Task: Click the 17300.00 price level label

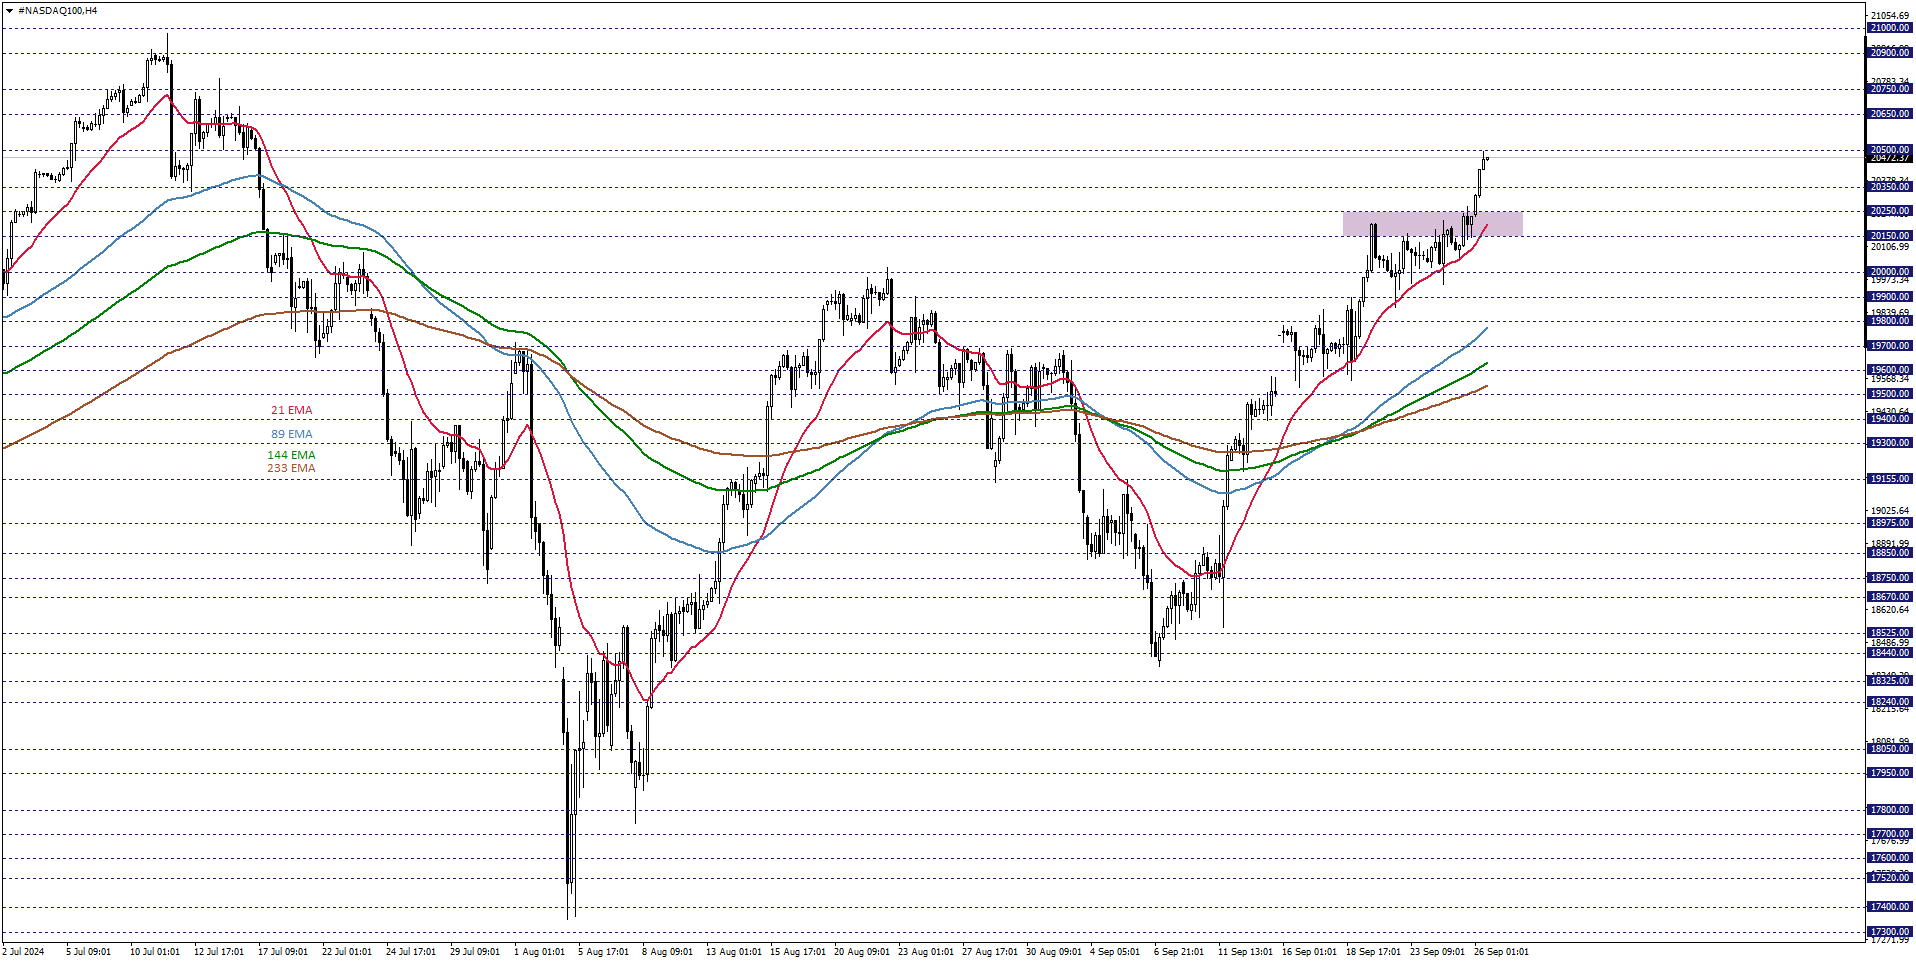Action: 1890,932
